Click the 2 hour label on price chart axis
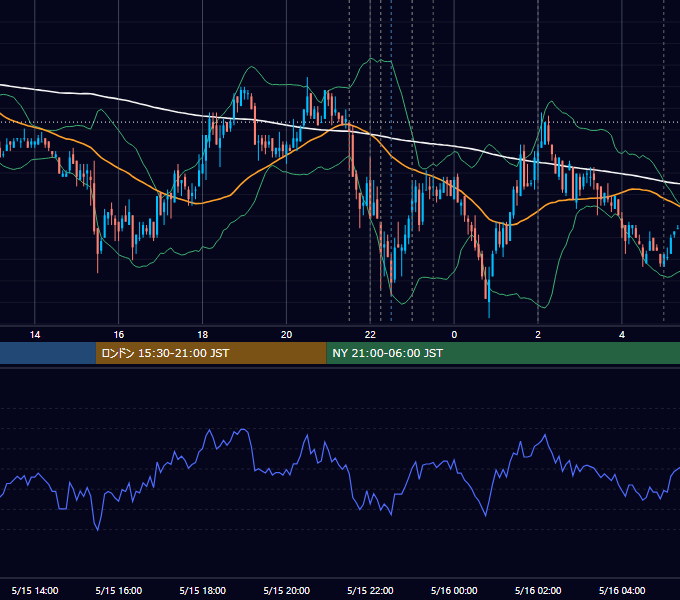 (x=538, y=335)
